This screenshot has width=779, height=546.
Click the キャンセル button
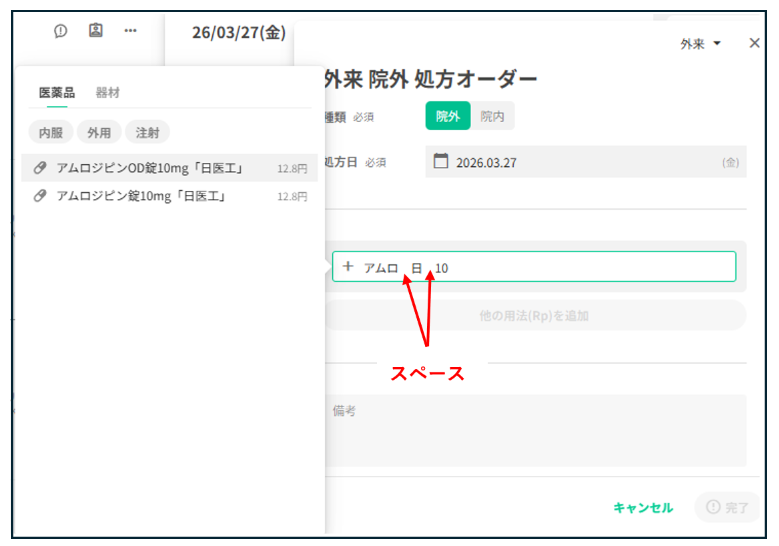643,507
